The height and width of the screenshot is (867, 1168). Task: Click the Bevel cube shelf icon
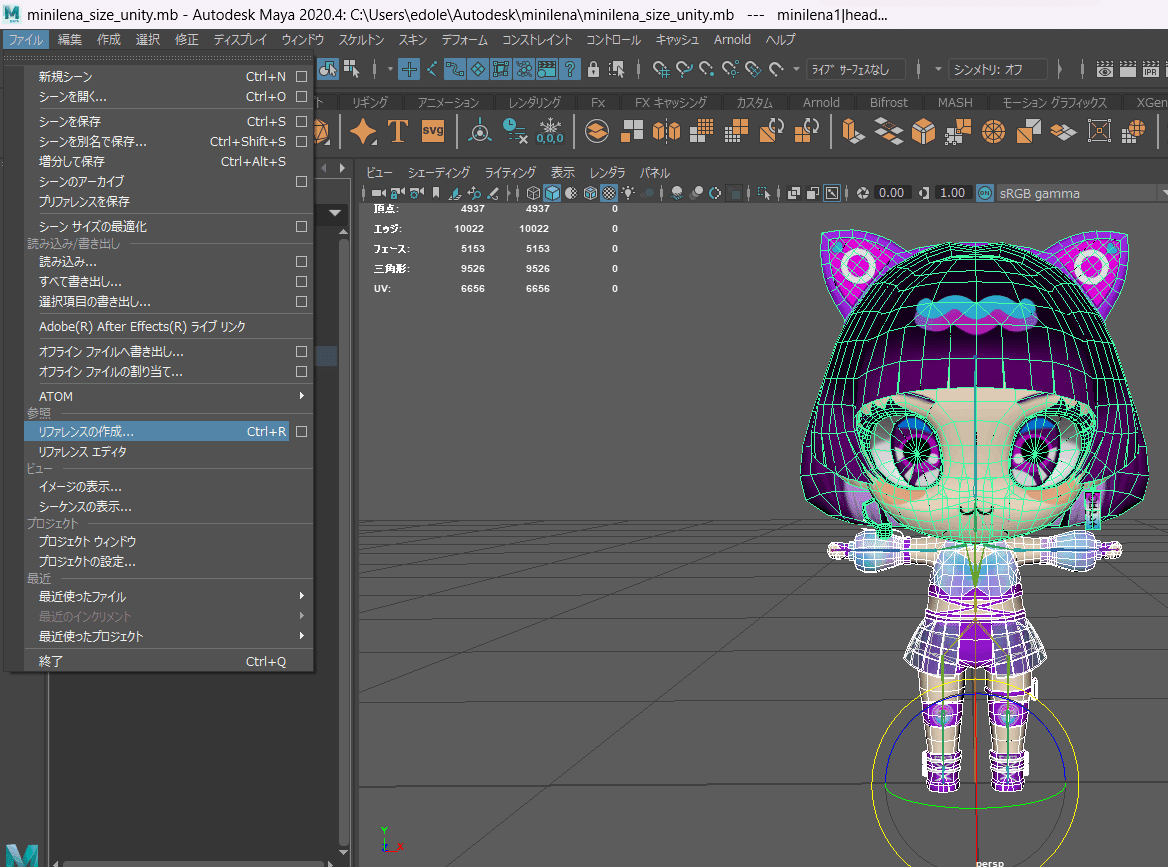pos(923,131)
